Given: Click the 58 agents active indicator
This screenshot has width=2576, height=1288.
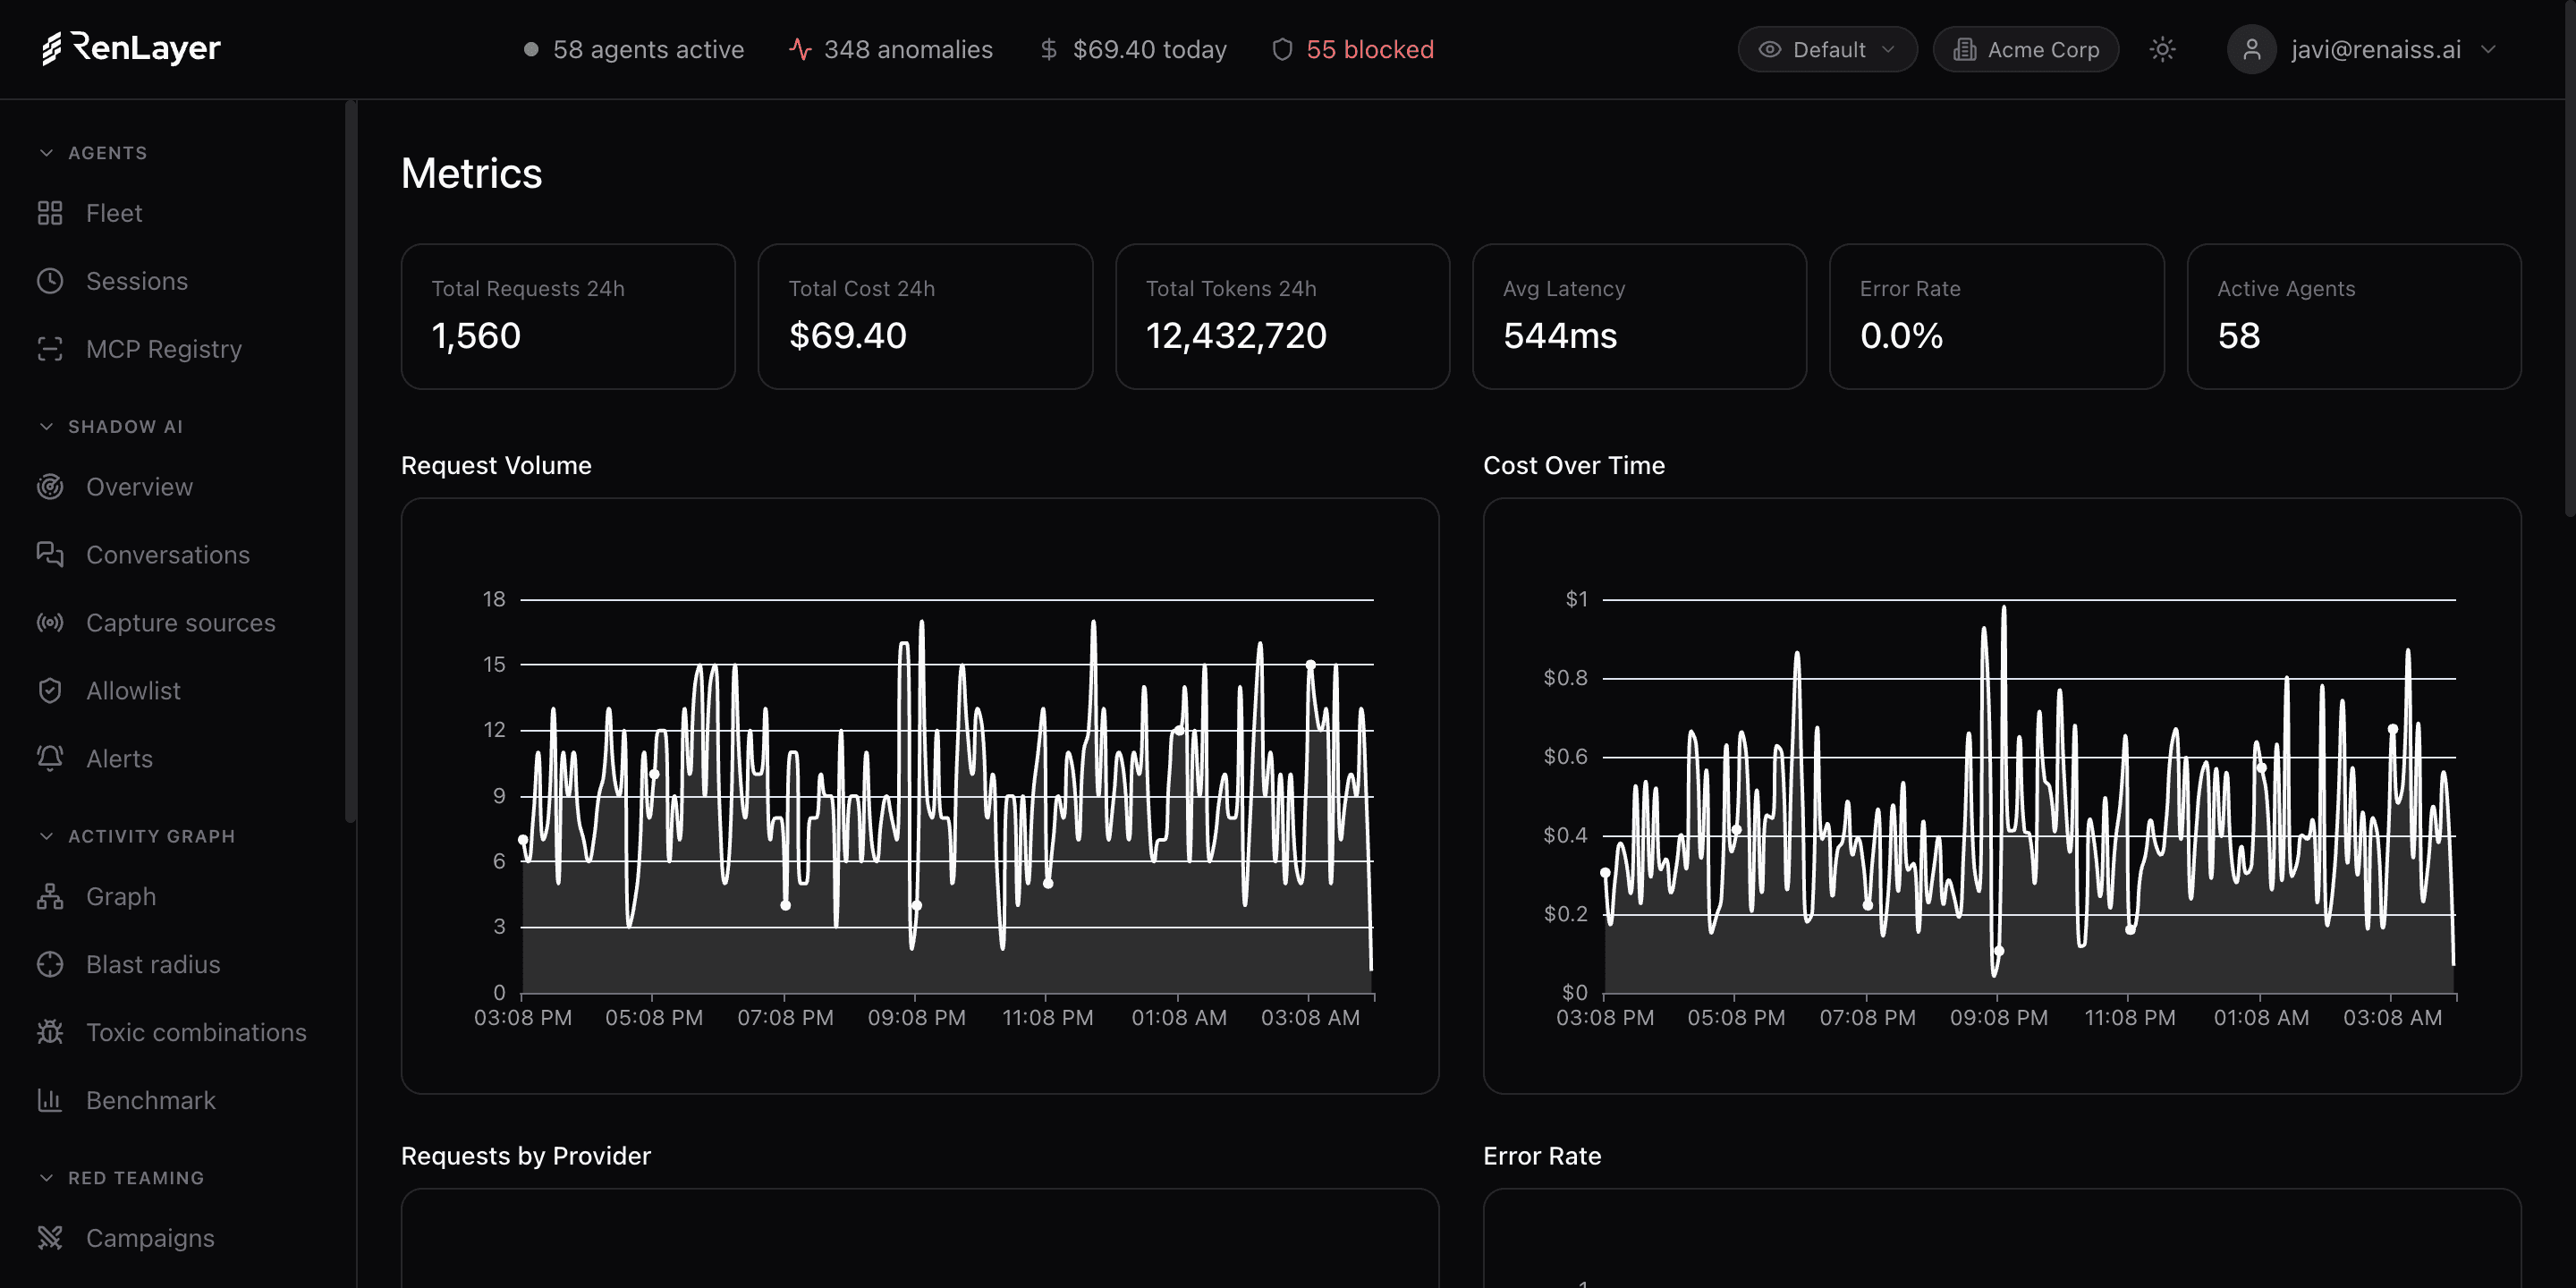Looking at the screenshot, I should (x=634, y=49).
